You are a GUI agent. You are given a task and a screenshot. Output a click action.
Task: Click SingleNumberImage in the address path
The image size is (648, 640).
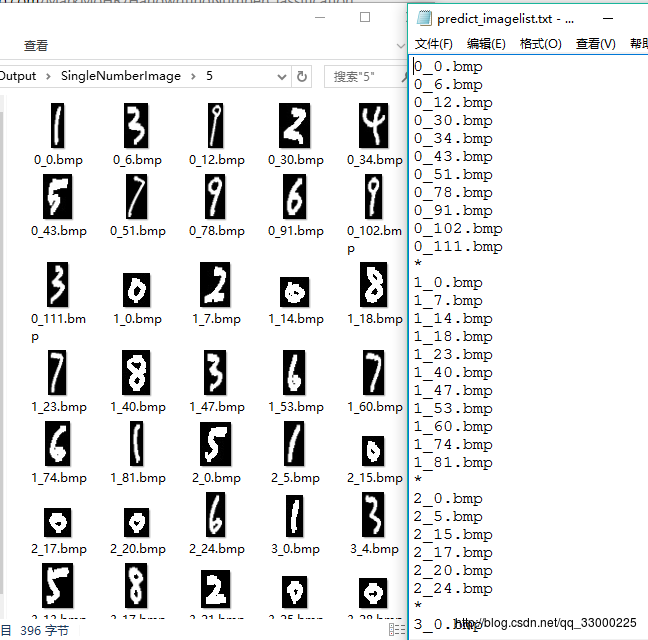[x=121, y=76]
